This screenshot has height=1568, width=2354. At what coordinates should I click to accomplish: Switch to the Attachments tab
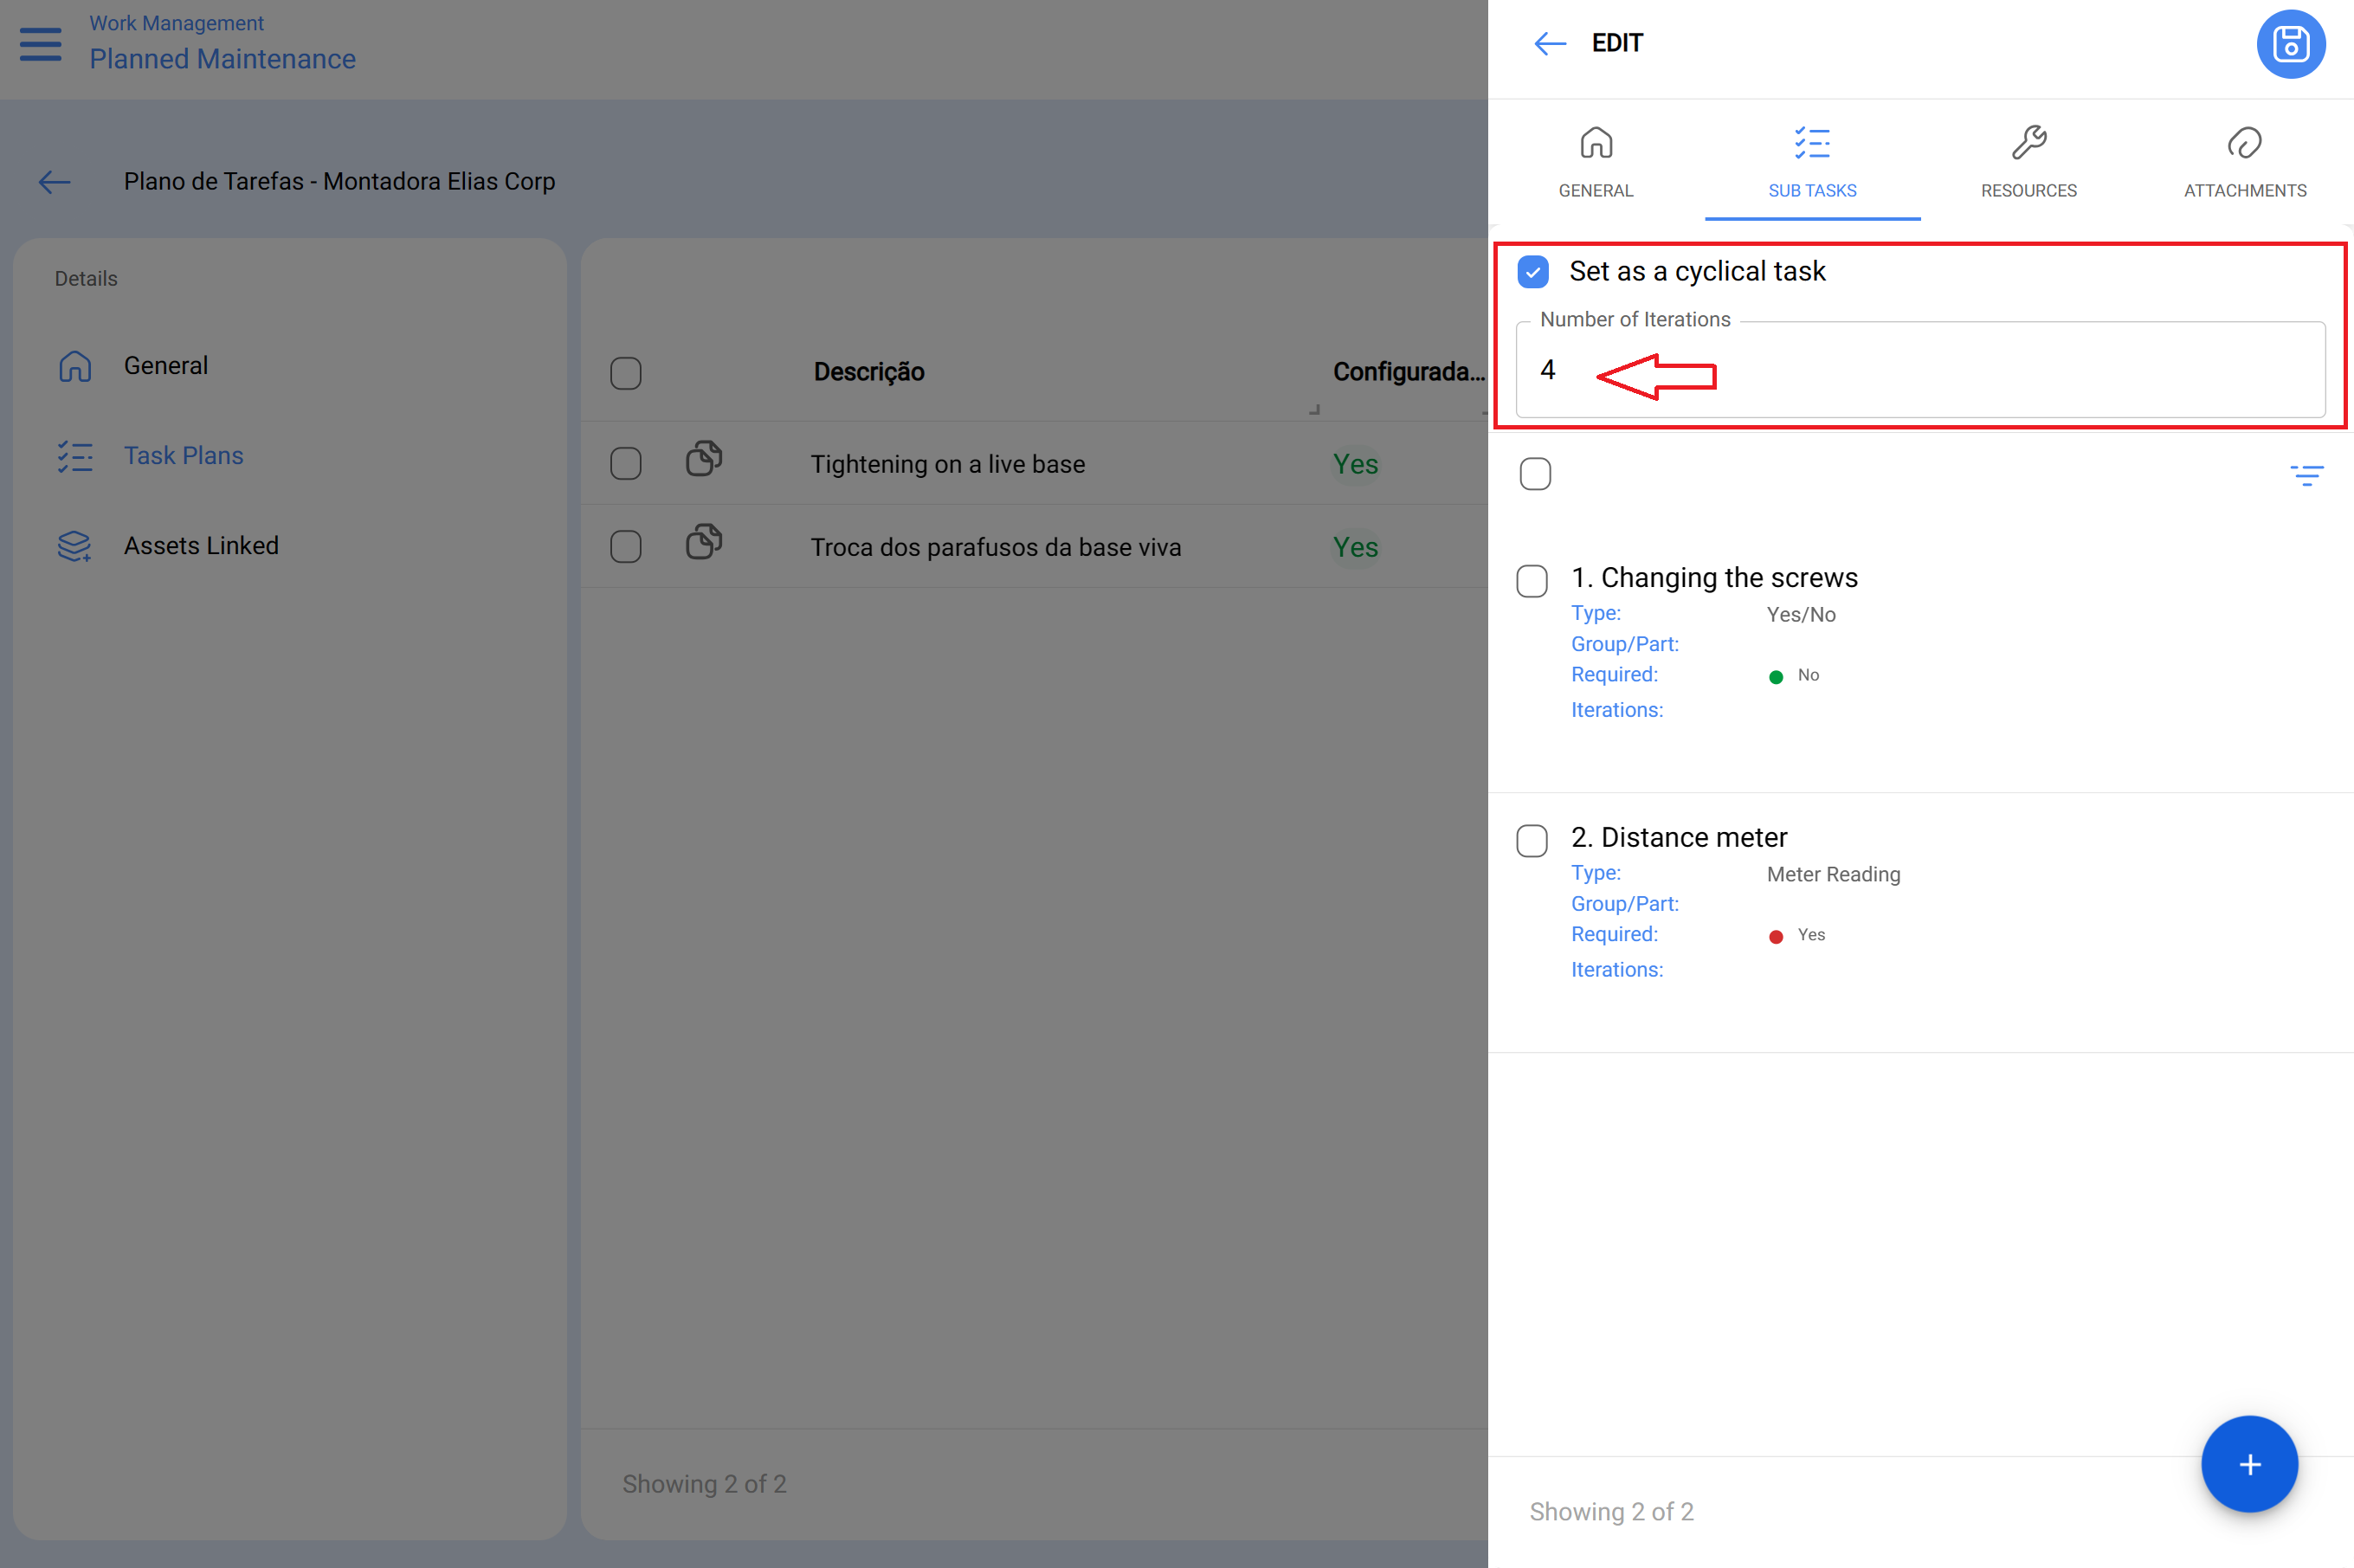pos(2243,162)
